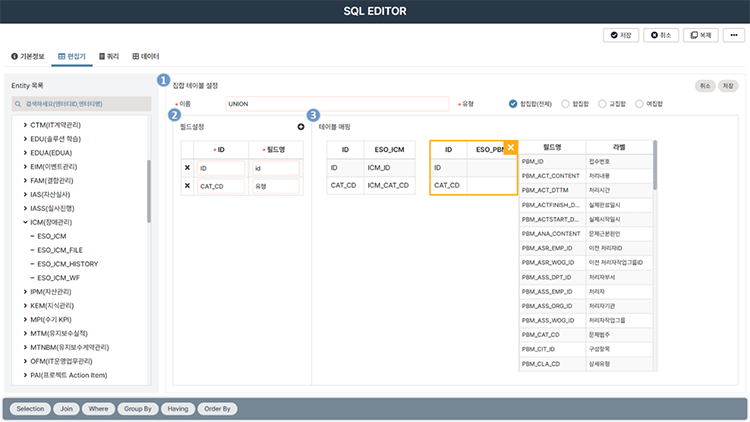Open the 기본정보 tab

(x=30, y=58)
